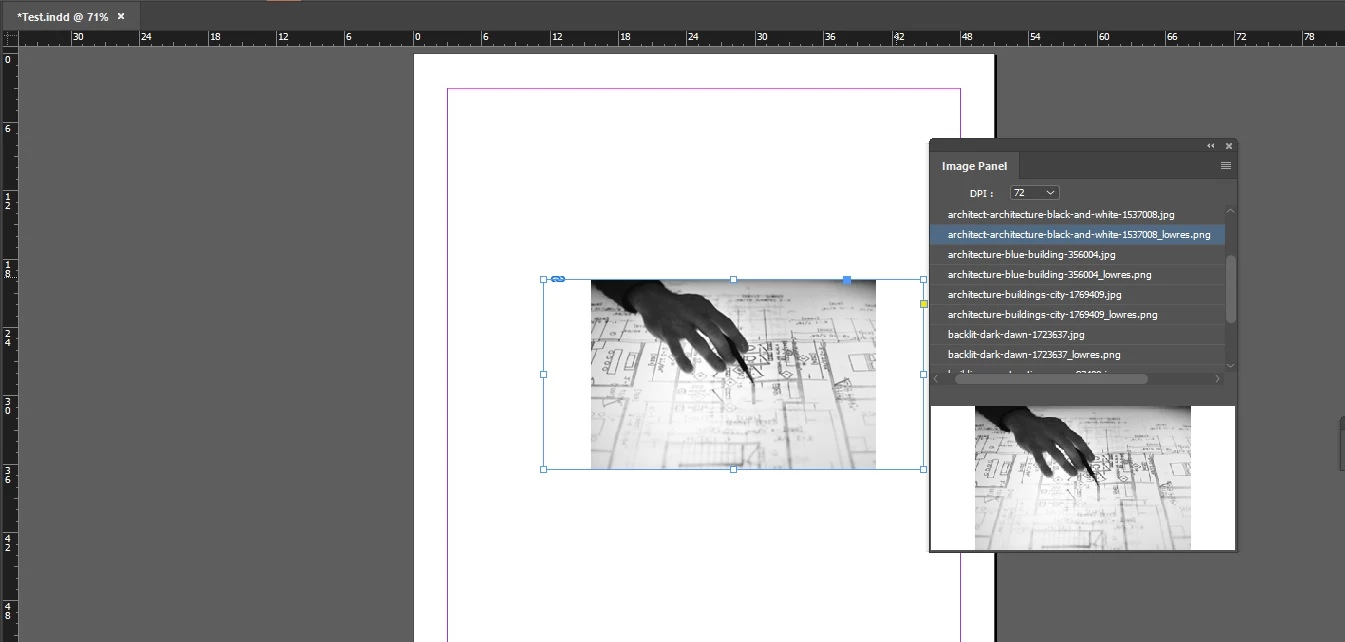Image resolution: width=1345 pixels, height=642 pixels.
Task: Click the image list horizontal scrollbar thumb
Action: 1051,379
